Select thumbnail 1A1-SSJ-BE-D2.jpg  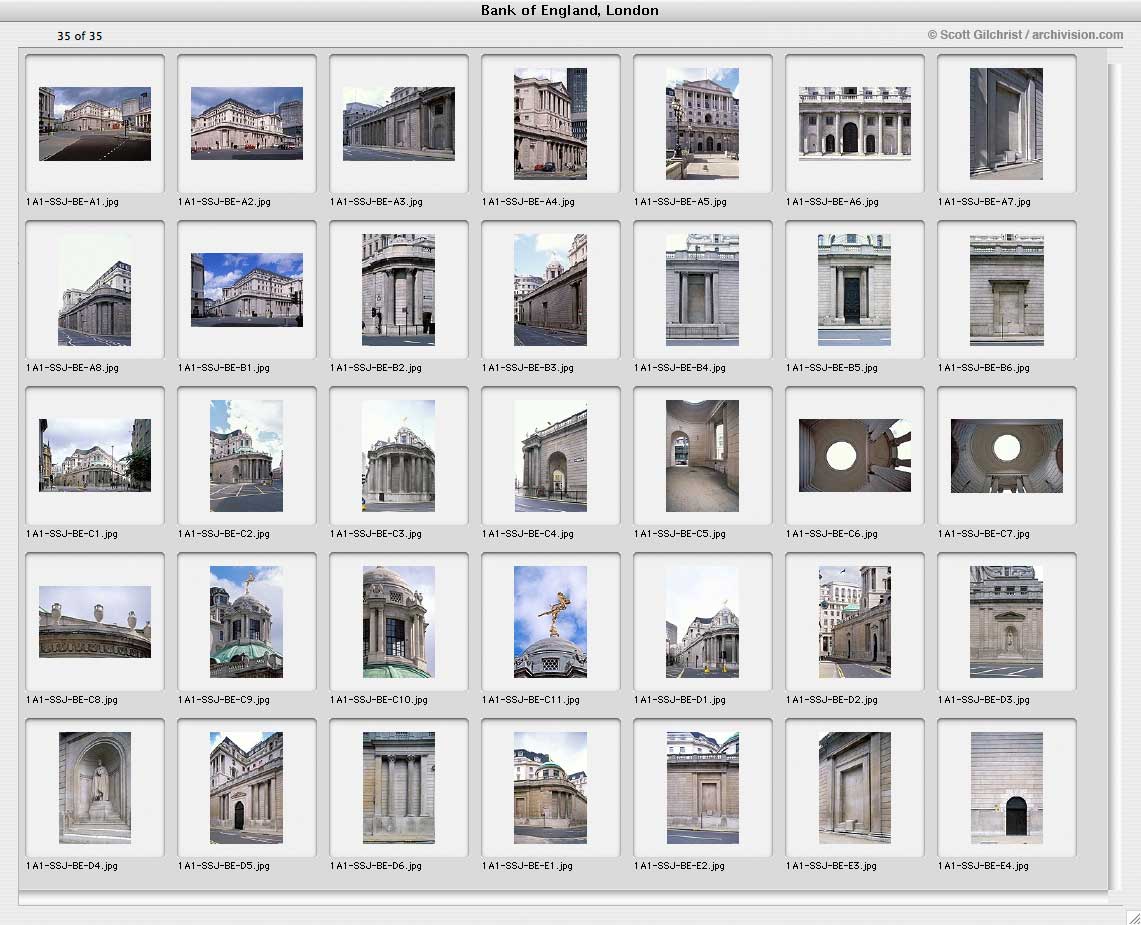coord(854,622)
